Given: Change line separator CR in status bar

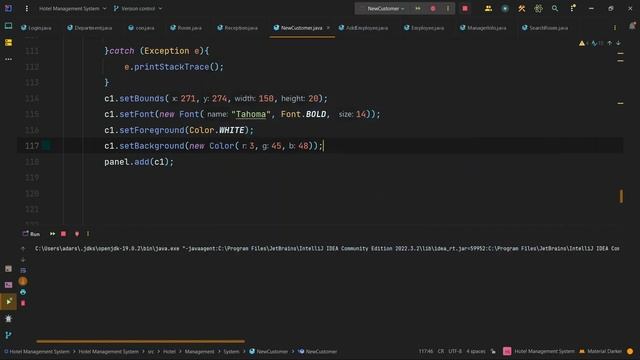Looking at the screenshot, I should pos(441,351).
